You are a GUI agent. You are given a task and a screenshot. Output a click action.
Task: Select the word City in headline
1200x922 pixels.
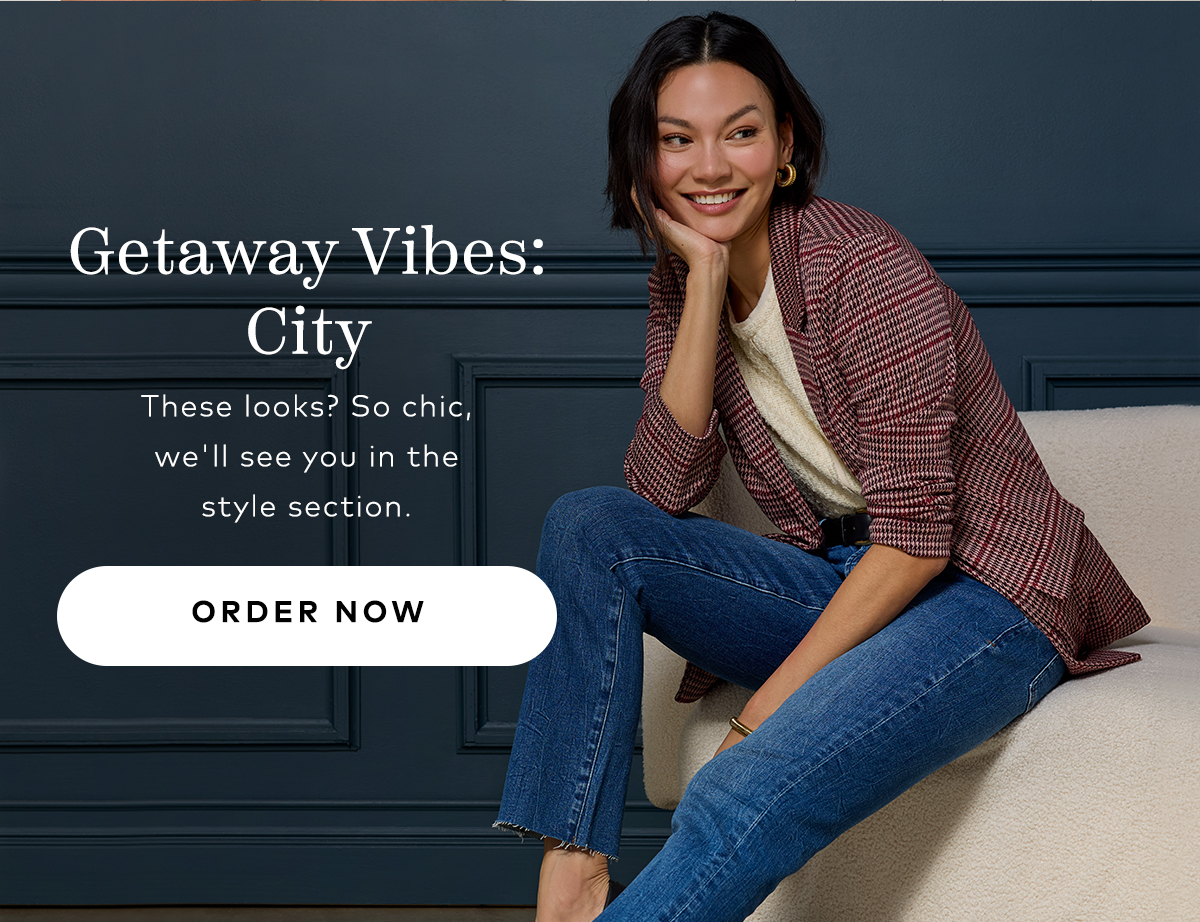point(308,334)
